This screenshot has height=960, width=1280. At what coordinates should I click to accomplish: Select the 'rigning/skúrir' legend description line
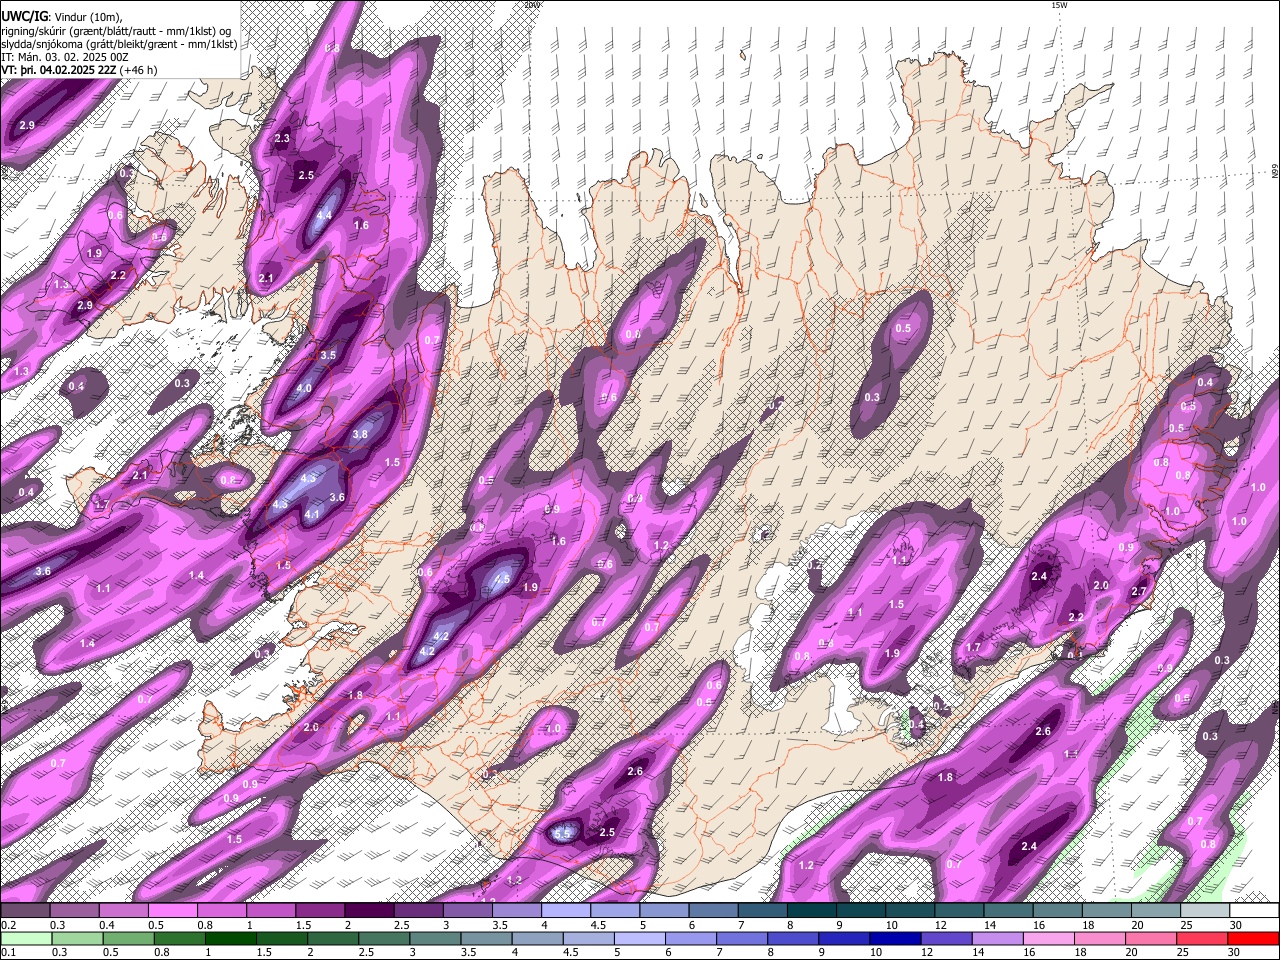[117, 31]
